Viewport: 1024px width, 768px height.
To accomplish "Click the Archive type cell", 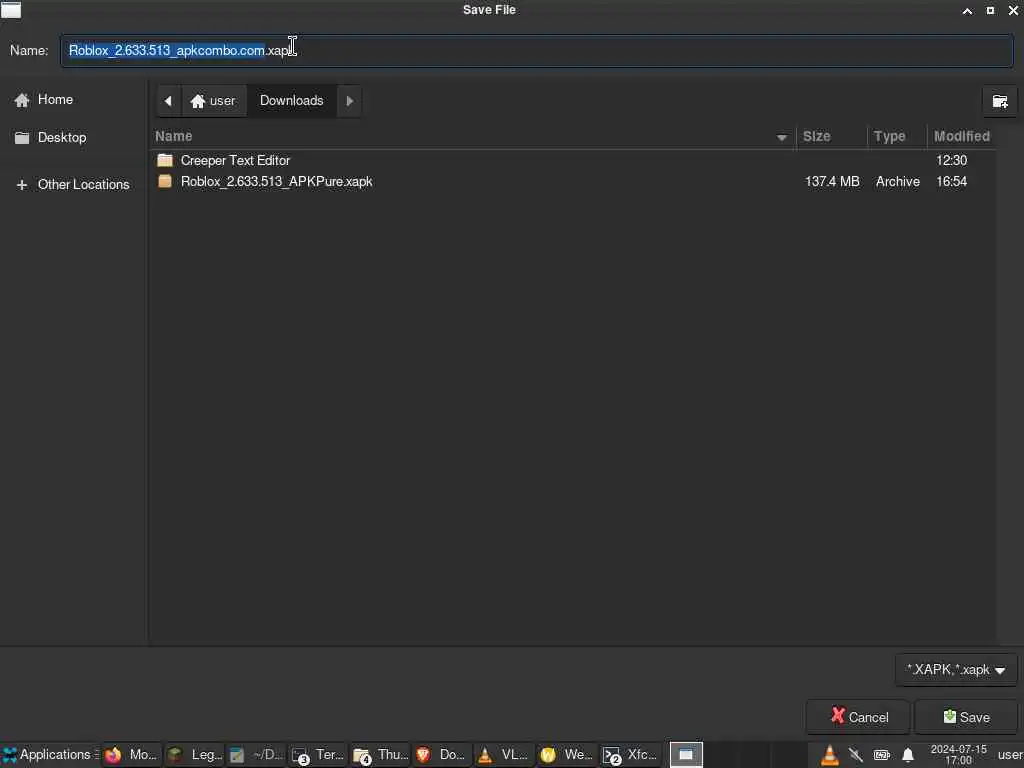I will (897, 182).
